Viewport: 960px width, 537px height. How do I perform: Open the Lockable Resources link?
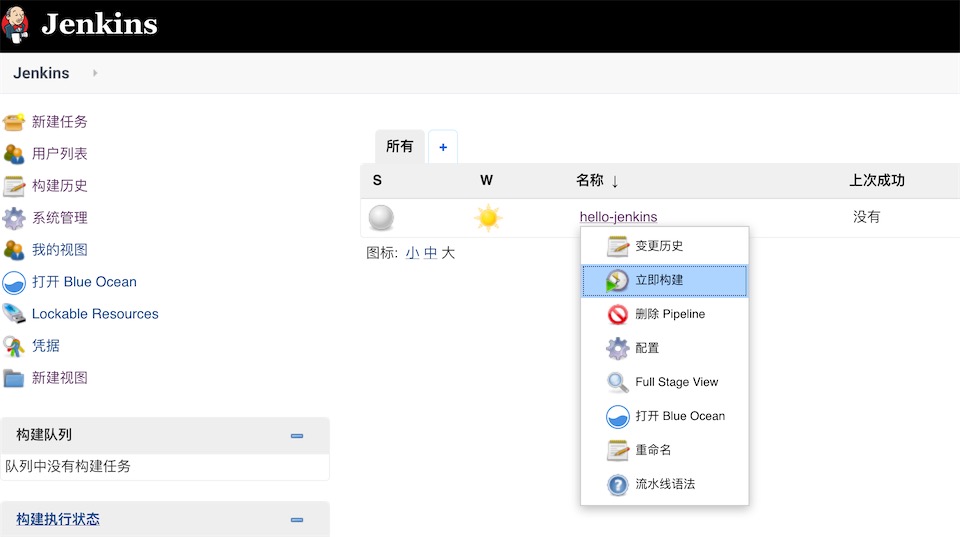point(95,314)
